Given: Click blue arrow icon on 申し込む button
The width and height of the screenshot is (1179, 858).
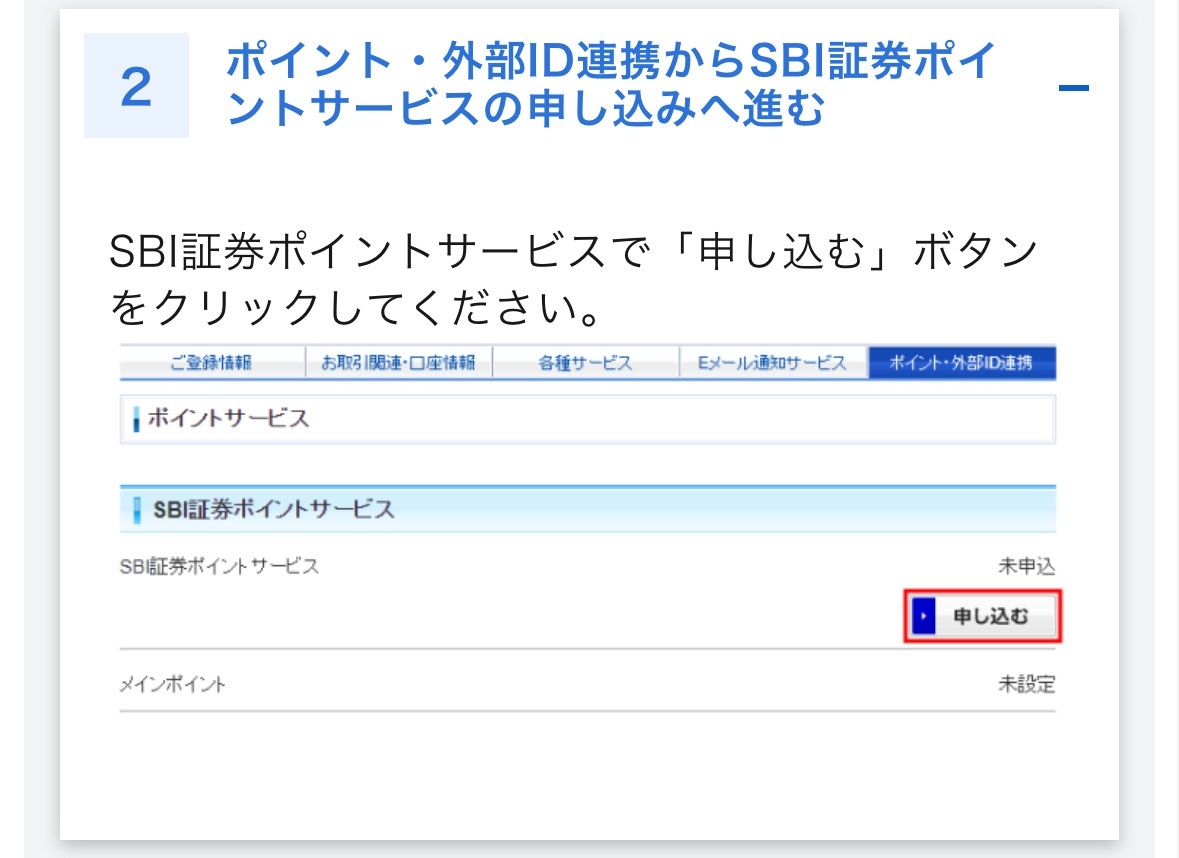Looking at the screenshot, I should point(923,617).
